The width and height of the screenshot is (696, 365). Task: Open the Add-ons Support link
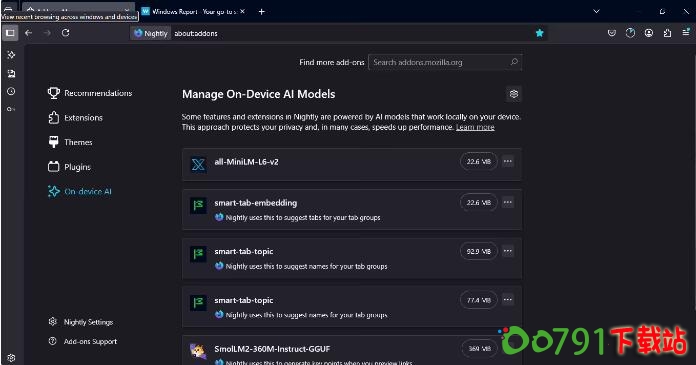83,341
